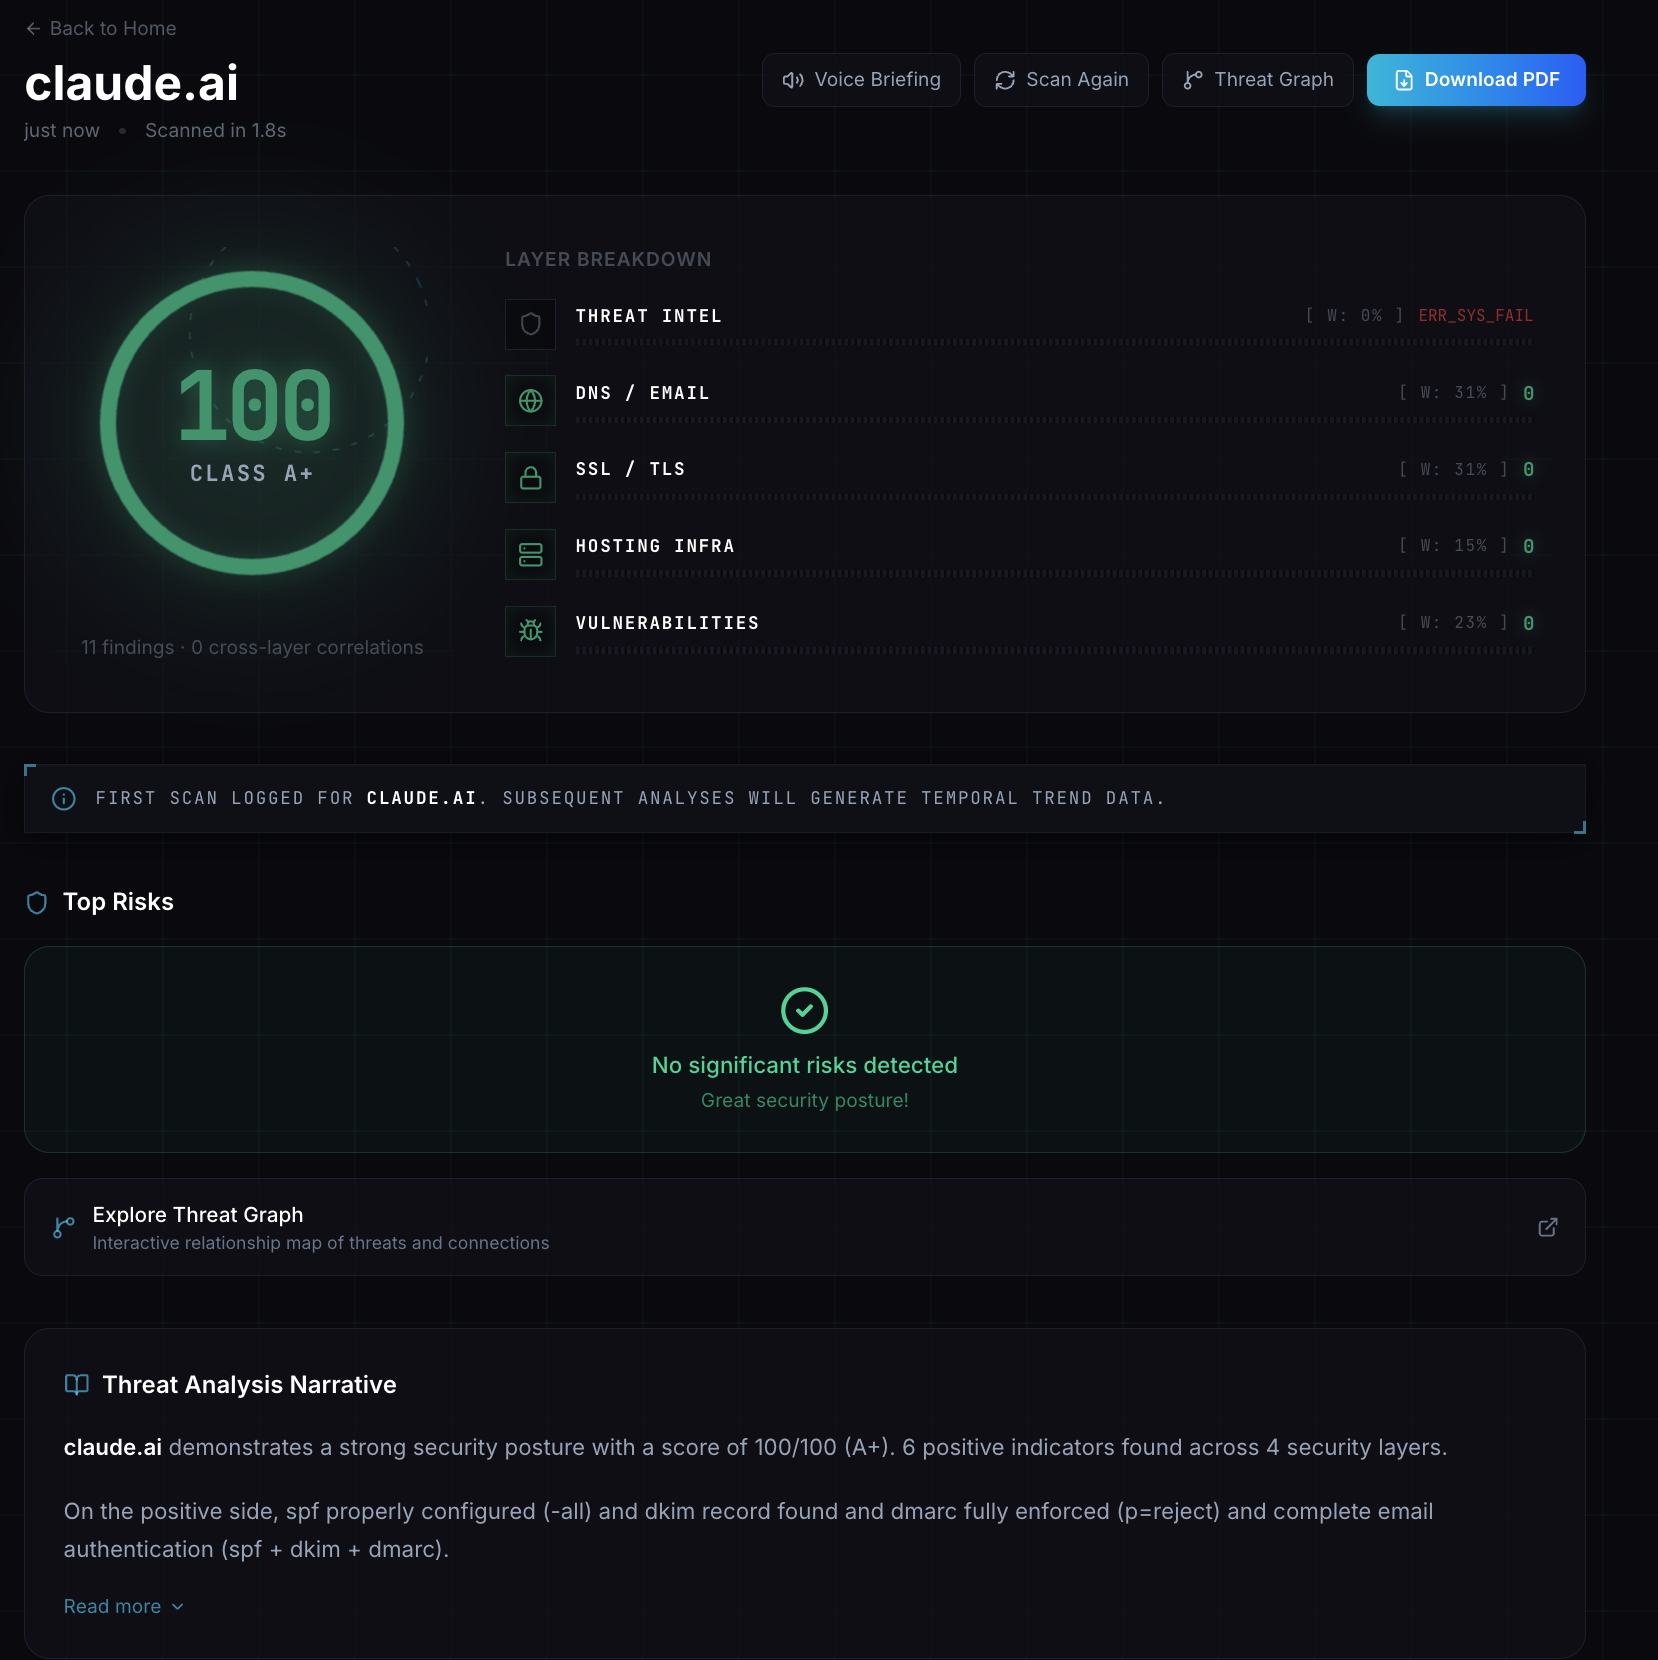Click the No significant risks detected message
Screen dimensions: 1658x1660
click(804, 1065)
